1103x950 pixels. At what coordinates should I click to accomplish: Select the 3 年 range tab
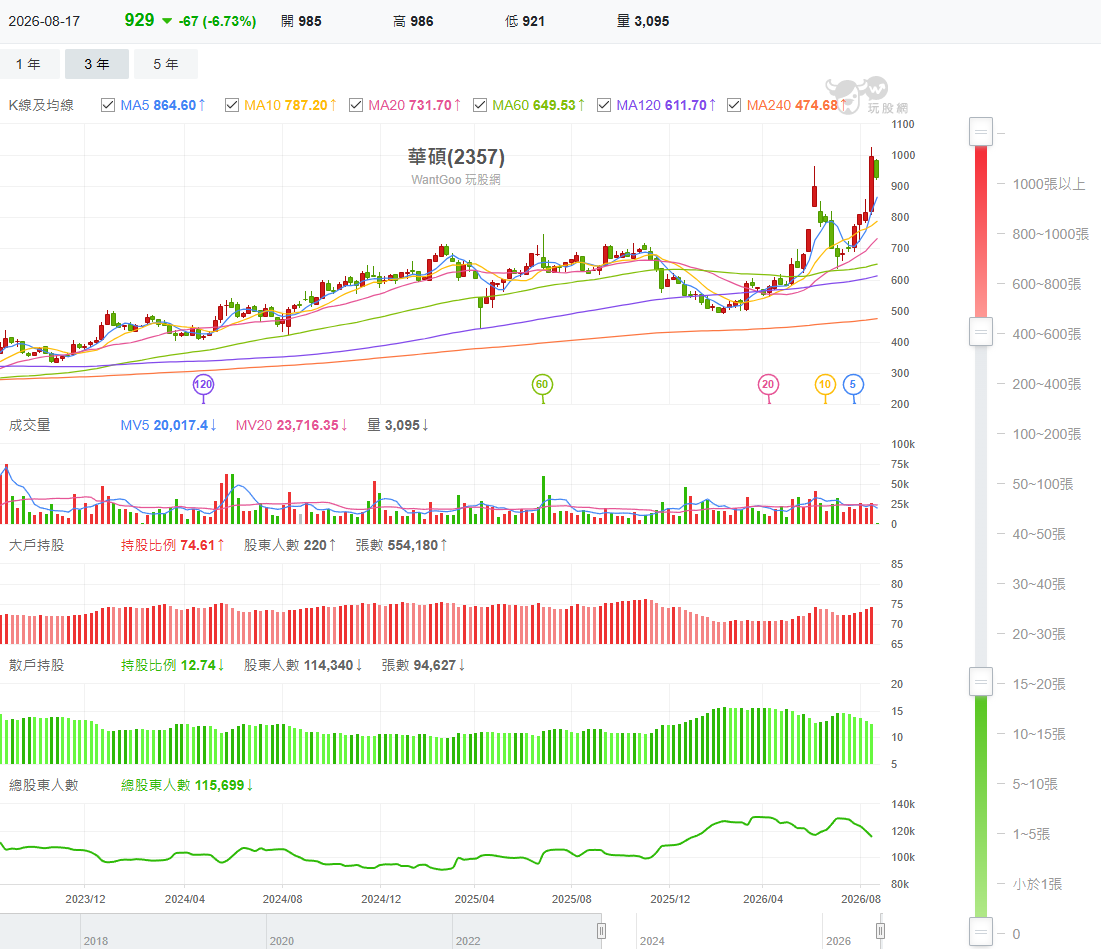(96, 64)
